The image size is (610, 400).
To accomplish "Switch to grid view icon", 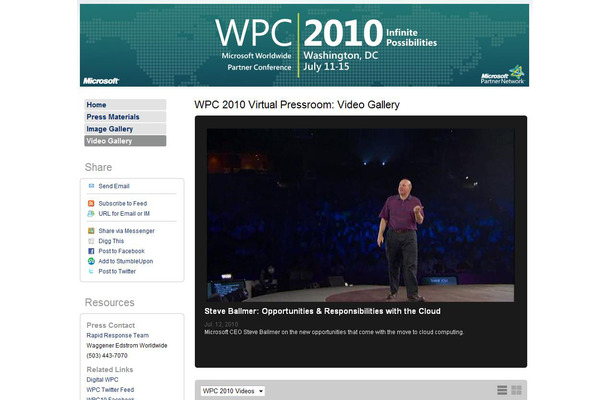I will 516,390.
